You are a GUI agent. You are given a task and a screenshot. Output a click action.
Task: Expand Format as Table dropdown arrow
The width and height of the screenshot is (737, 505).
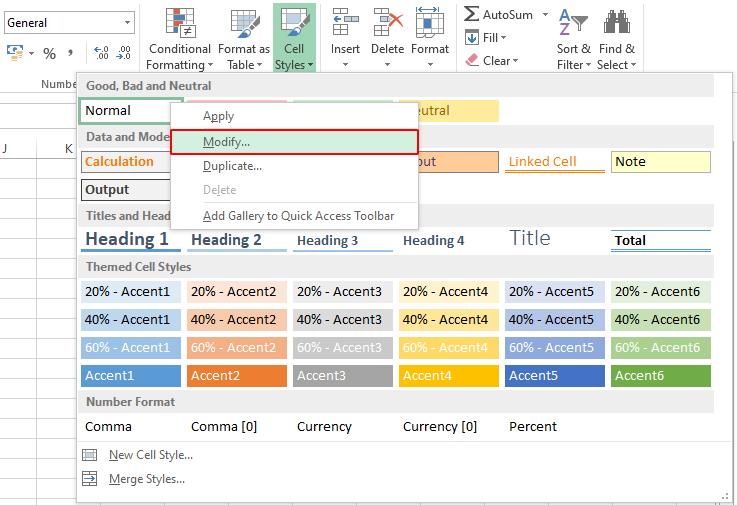coord(259,65)
